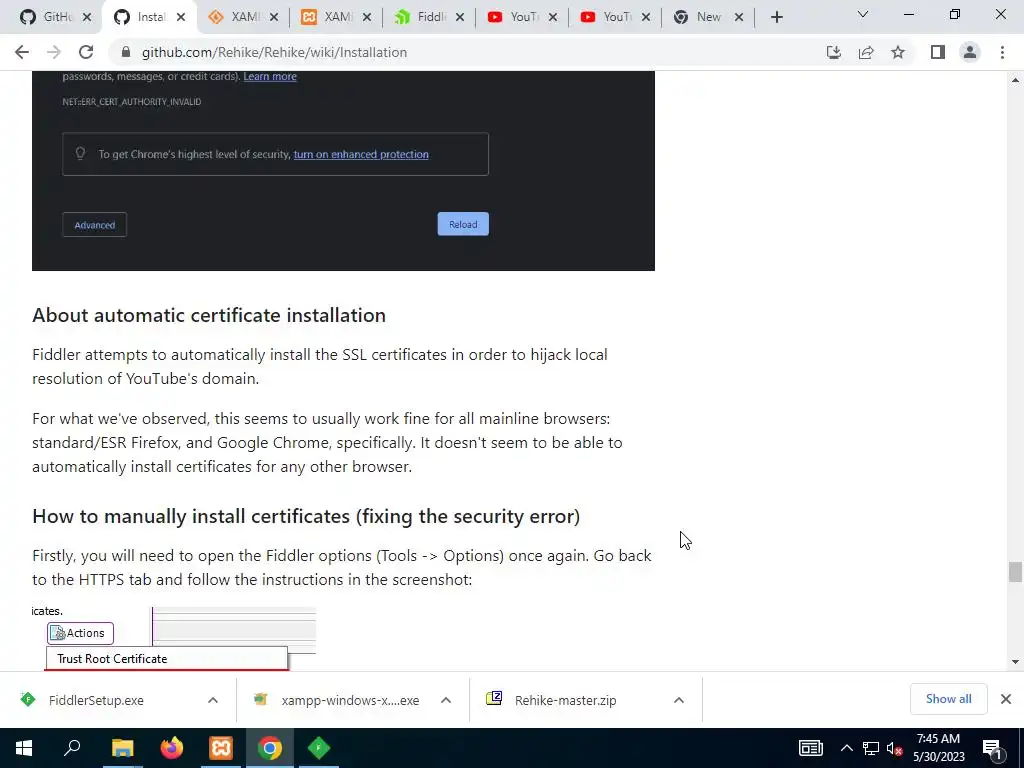Click the scrollbar up arrow
The width and height of the screenshot is (1024, 768).
pyautogui.click(x=1015, y=80)
